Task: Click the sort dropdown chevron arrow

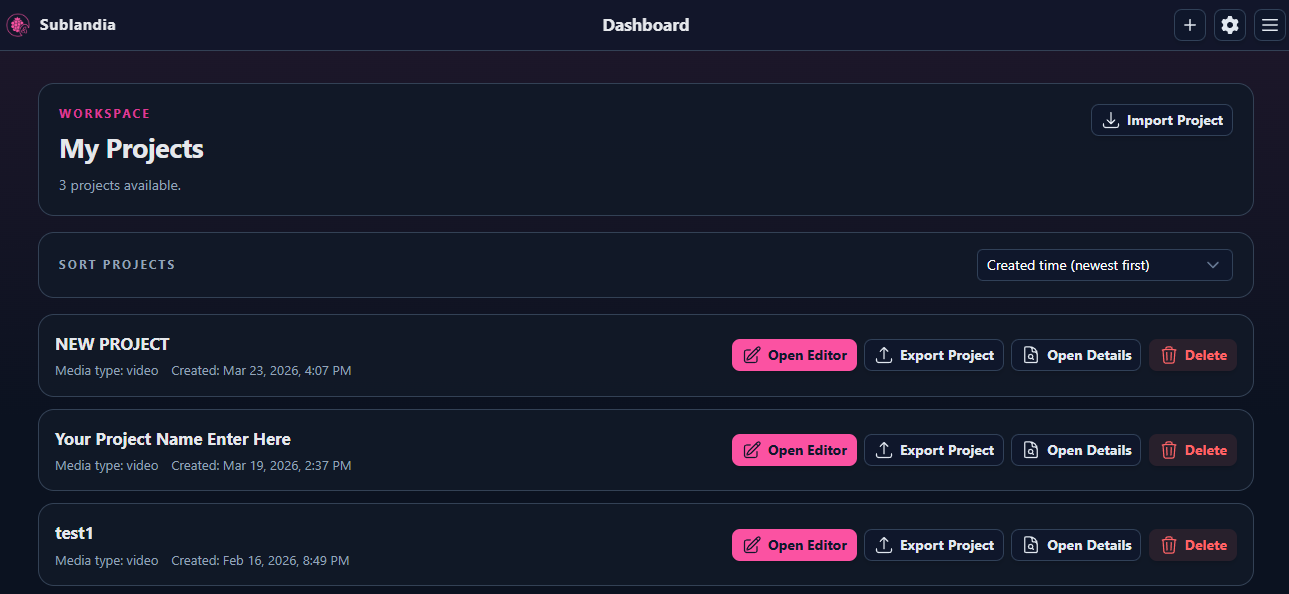Action: point(1213,265)
